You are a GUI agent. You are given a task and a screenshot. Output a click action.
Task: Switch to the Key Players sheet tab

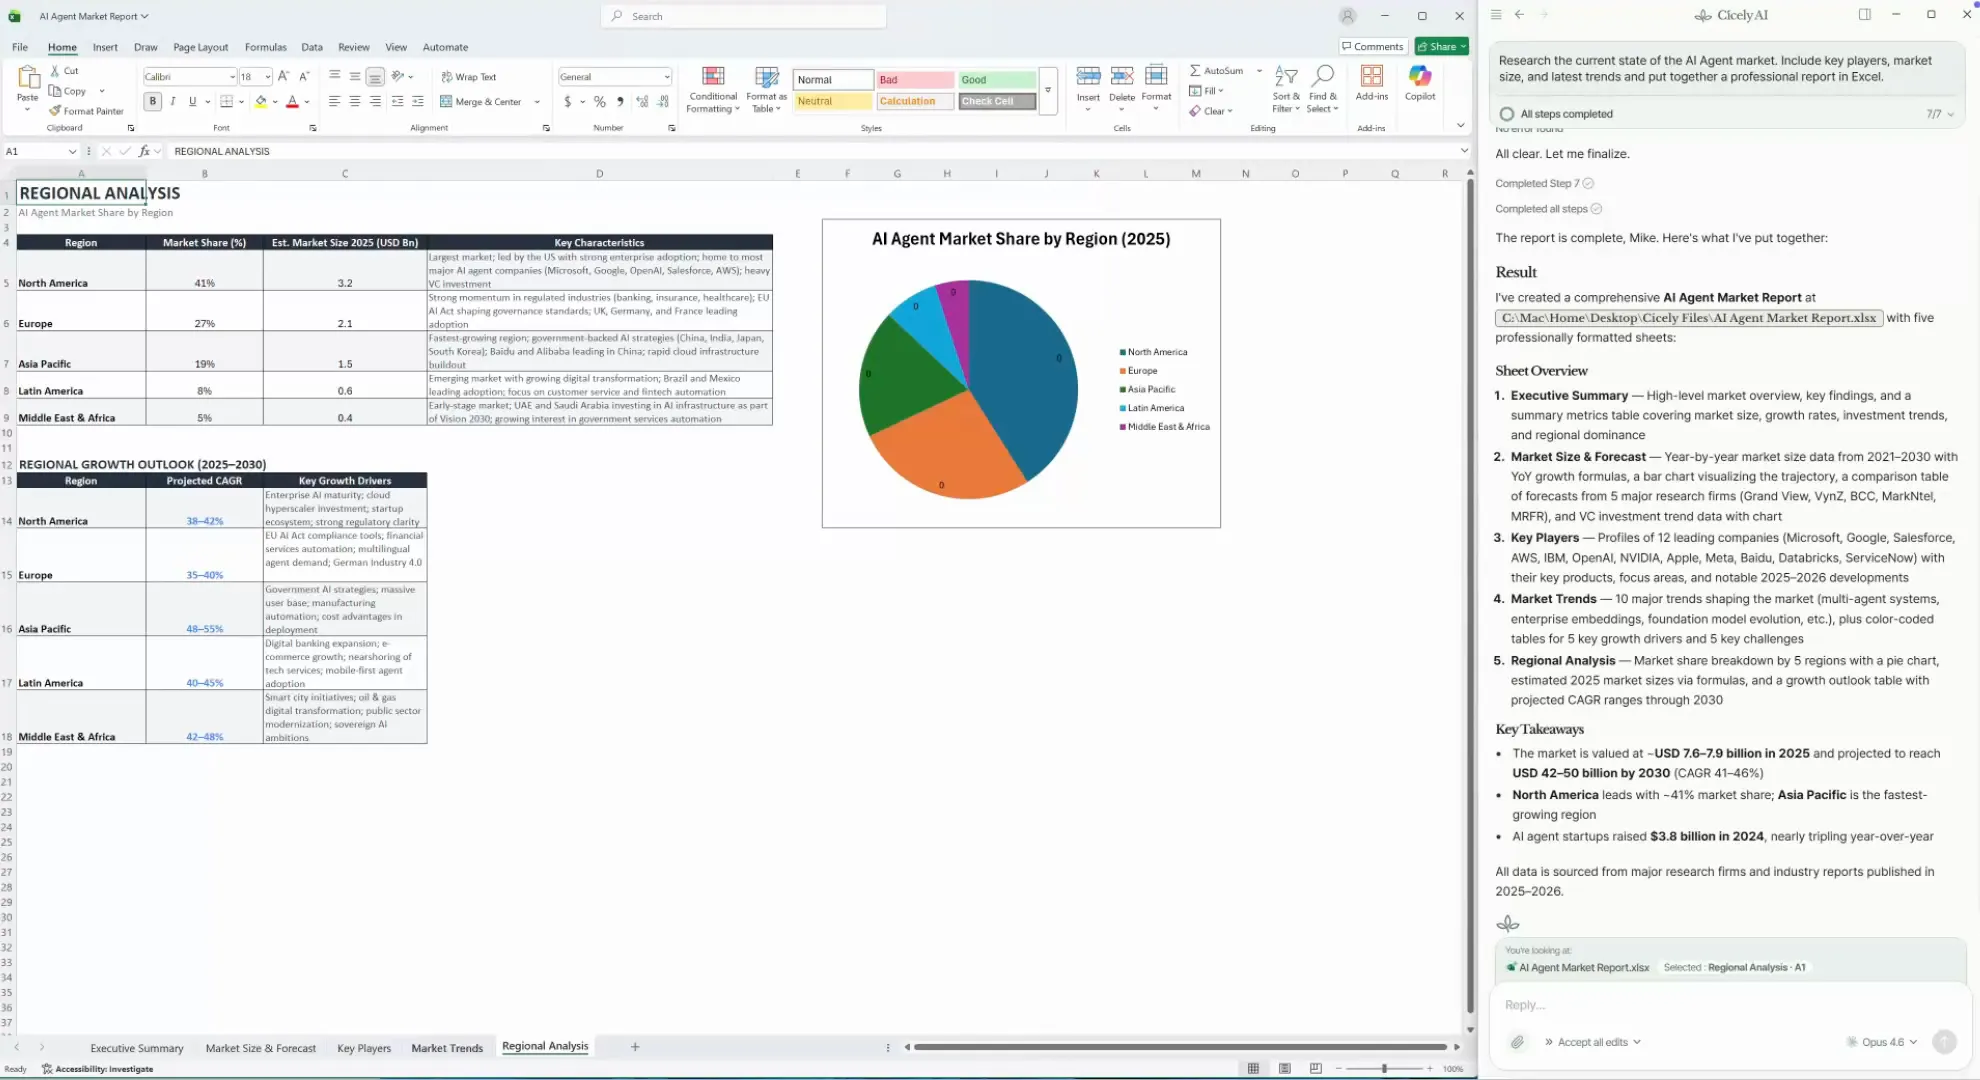point(364,1048)
